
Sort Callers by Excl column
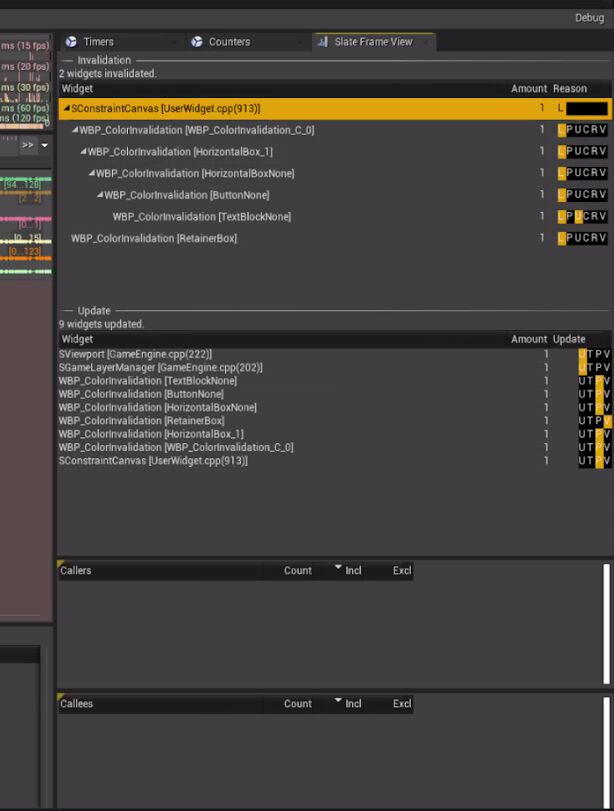[402, 570]
